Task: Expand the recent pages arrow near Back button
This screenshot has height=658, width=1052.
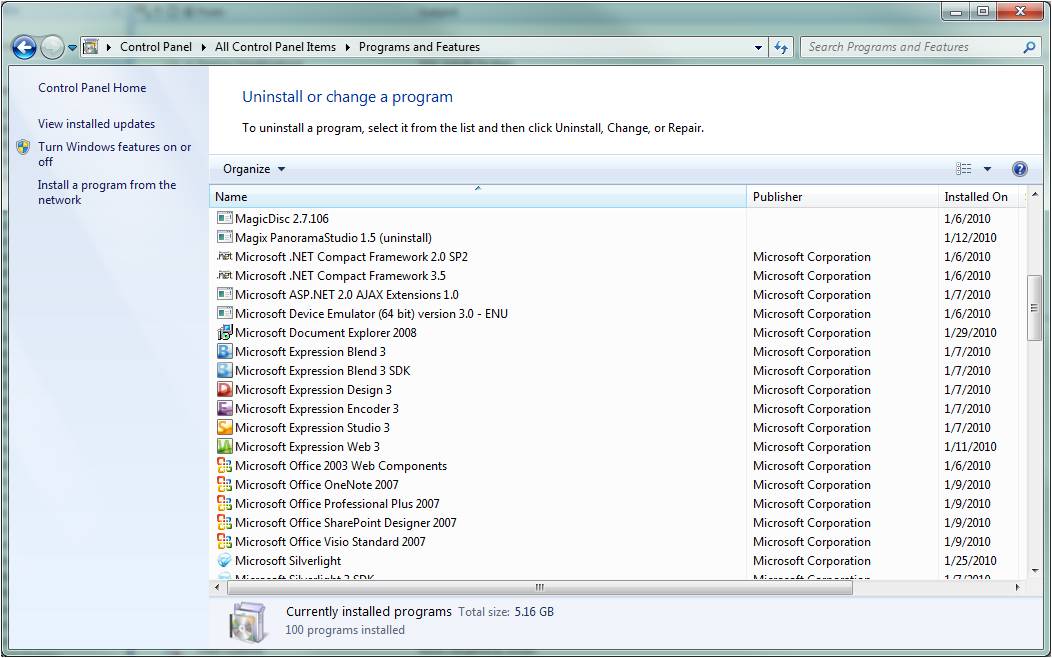Action: (x=72, y=48)
